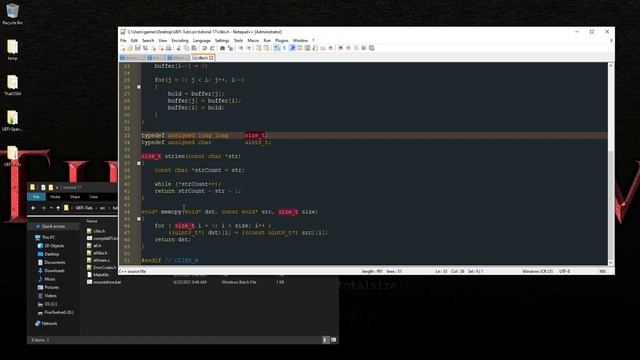640x360 pixels.
Task: Open Explorer recent locations dropdown arrow
Action: 51,208
